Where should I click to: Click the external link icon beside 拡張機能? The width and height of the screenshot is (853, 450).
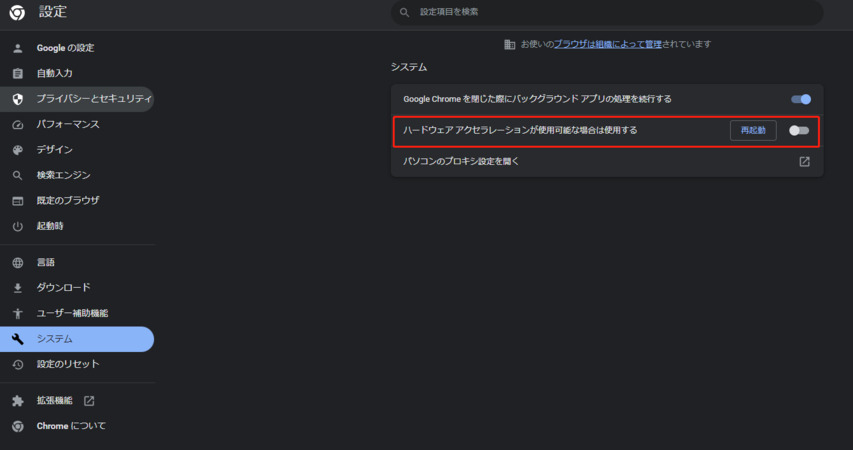pyautogui.click(x=89, y=400)
